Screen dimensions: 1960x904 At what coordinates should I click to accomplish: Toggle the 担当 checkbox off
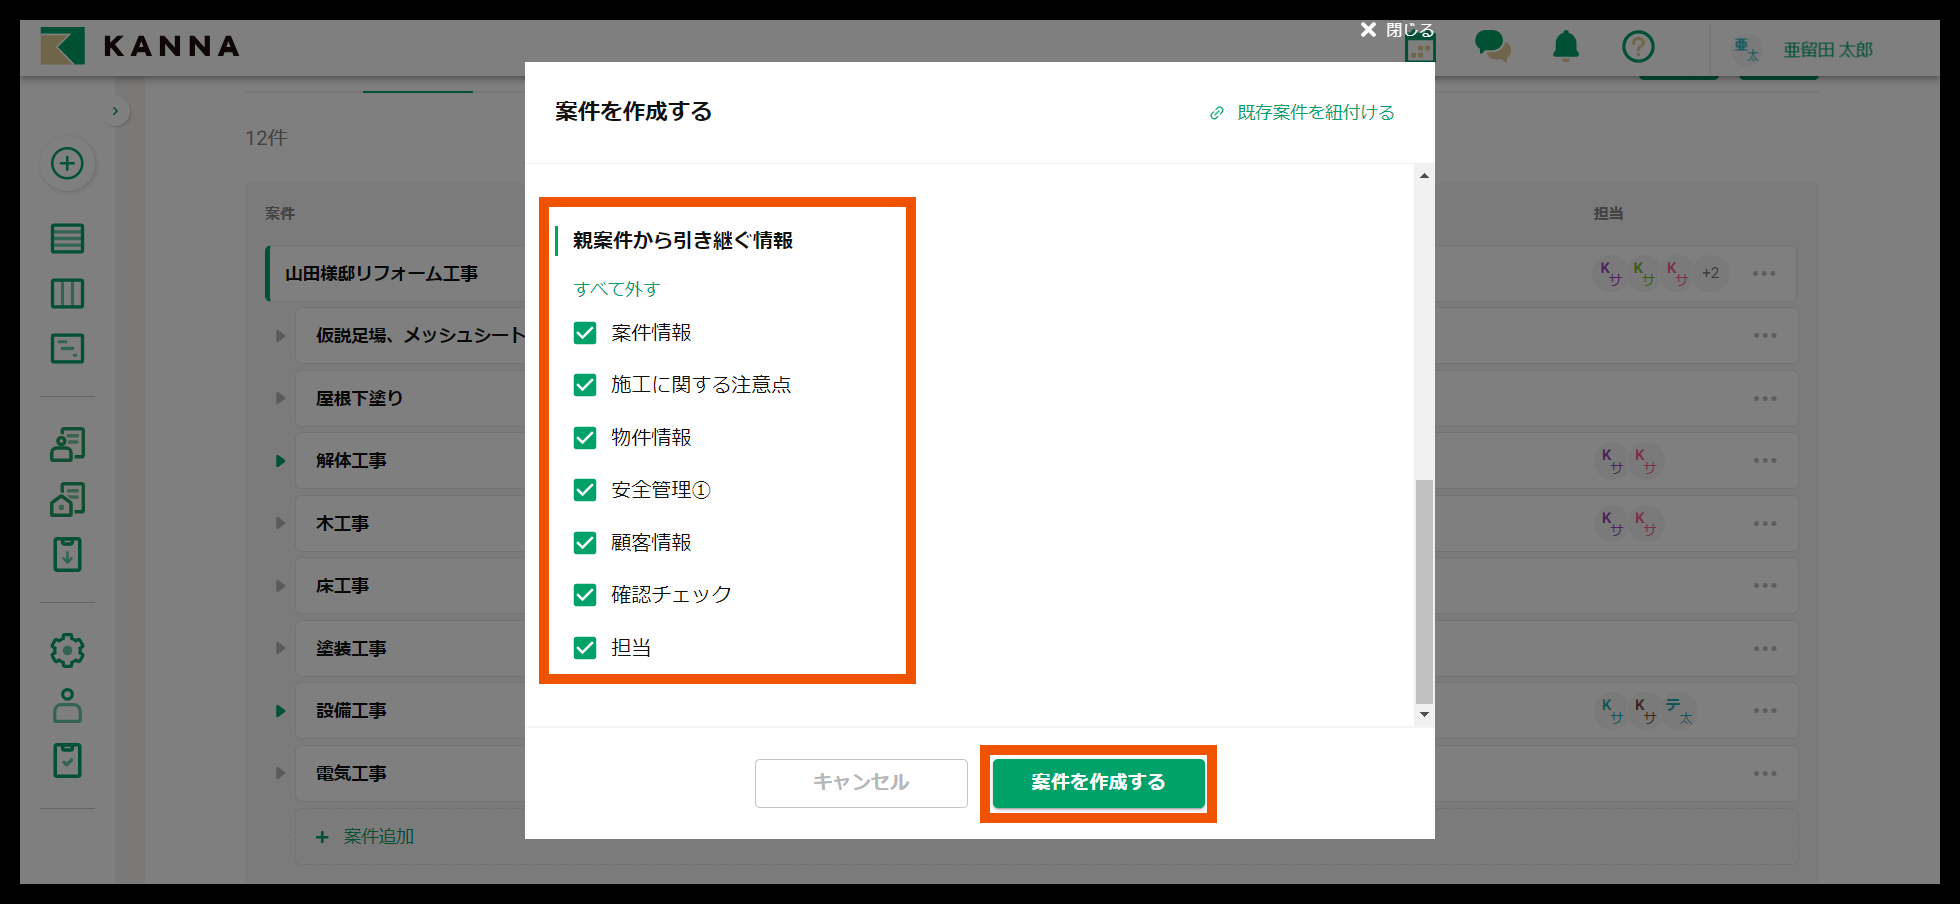pyautogui.click(x=585, y=647)
